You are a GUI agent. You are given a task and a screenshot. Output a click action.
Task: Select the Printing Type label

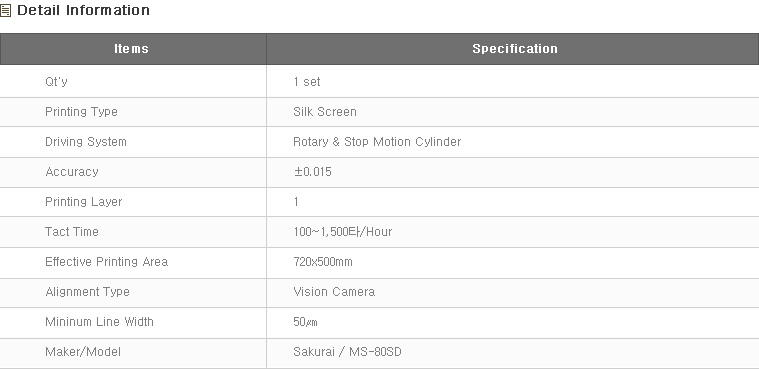coord(81,112)
